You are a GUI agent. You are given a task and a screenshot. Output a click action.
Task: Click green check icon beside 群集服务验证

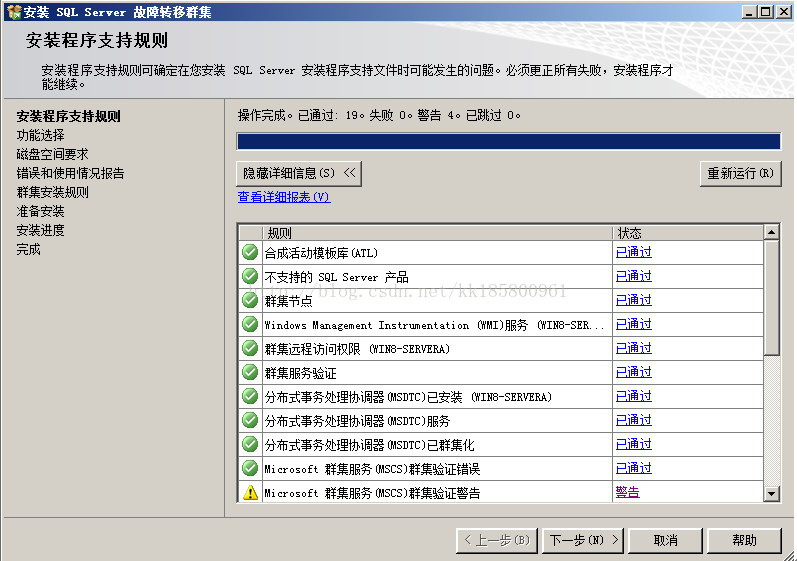(250, 372)
